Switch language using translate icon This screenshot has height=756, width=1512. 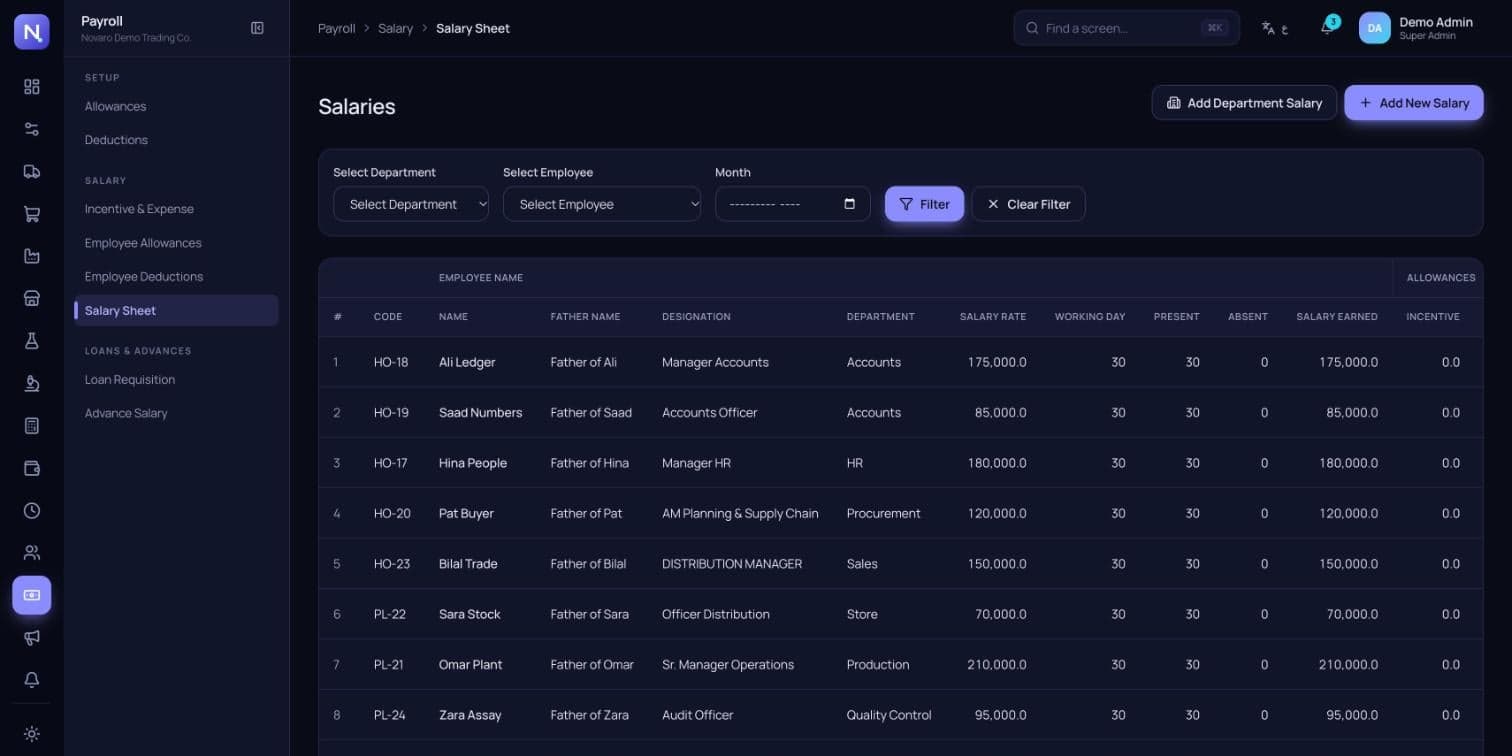1275,28
